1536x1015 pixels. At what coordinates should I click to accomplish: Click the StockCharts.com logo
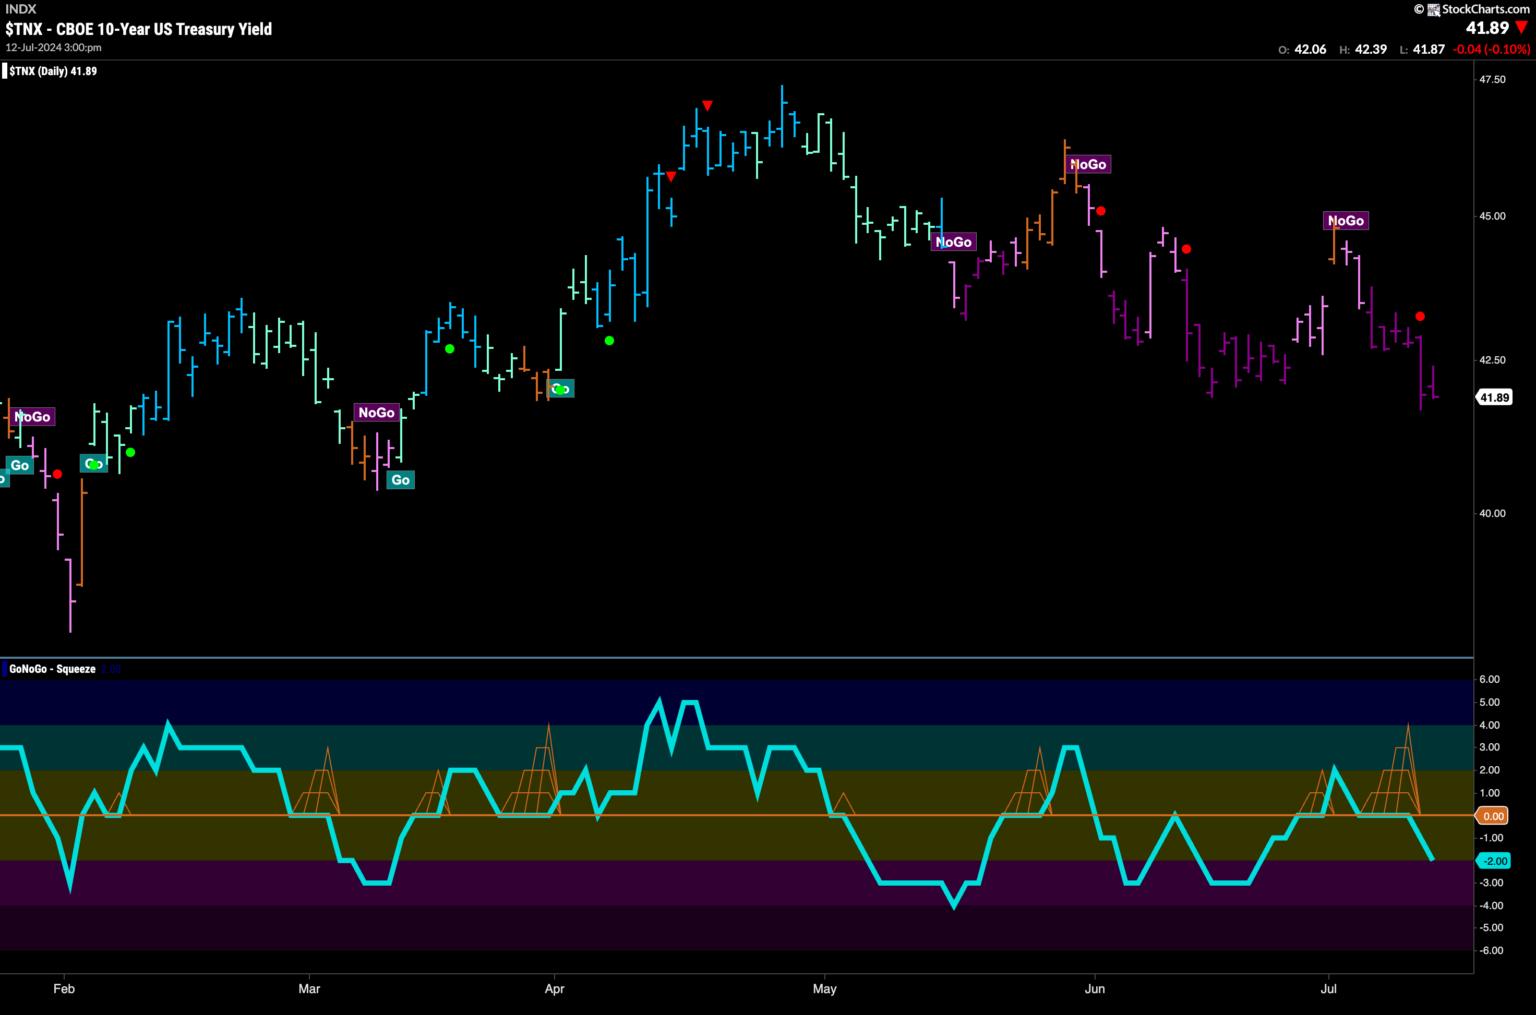1477,9
